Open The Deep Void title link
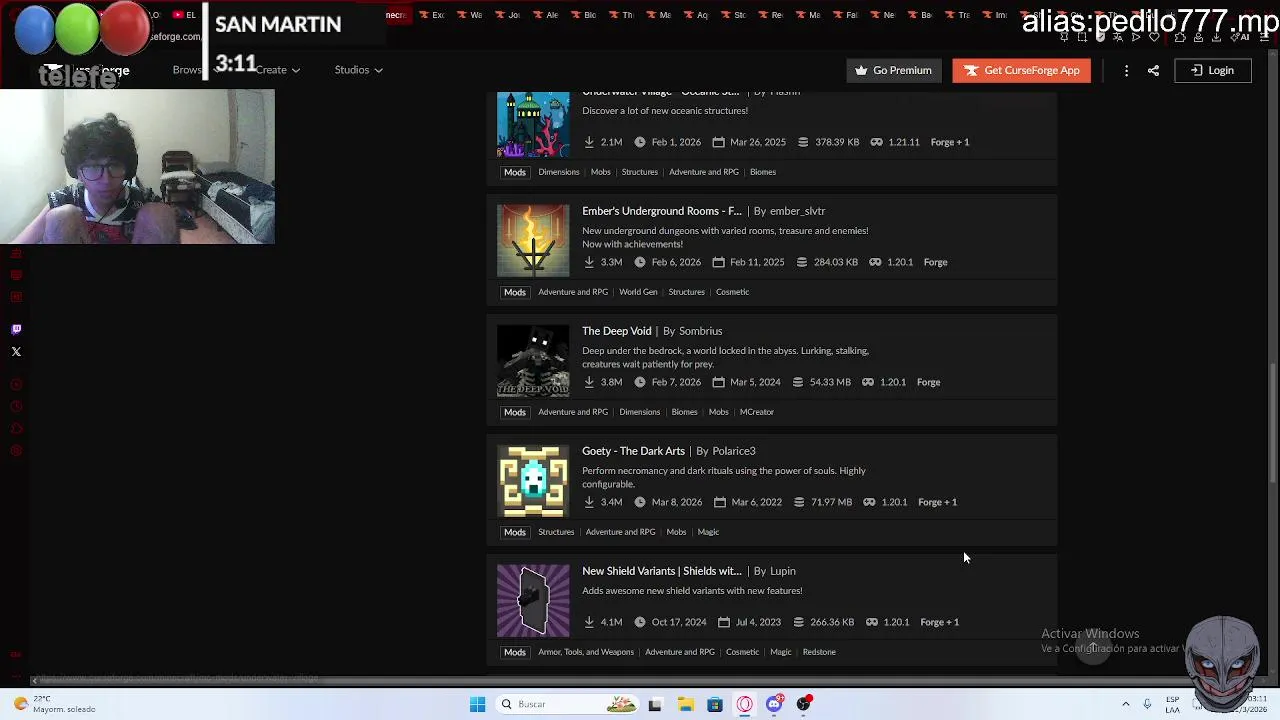This screenshot has width=1280, height=720. (616, 331)
